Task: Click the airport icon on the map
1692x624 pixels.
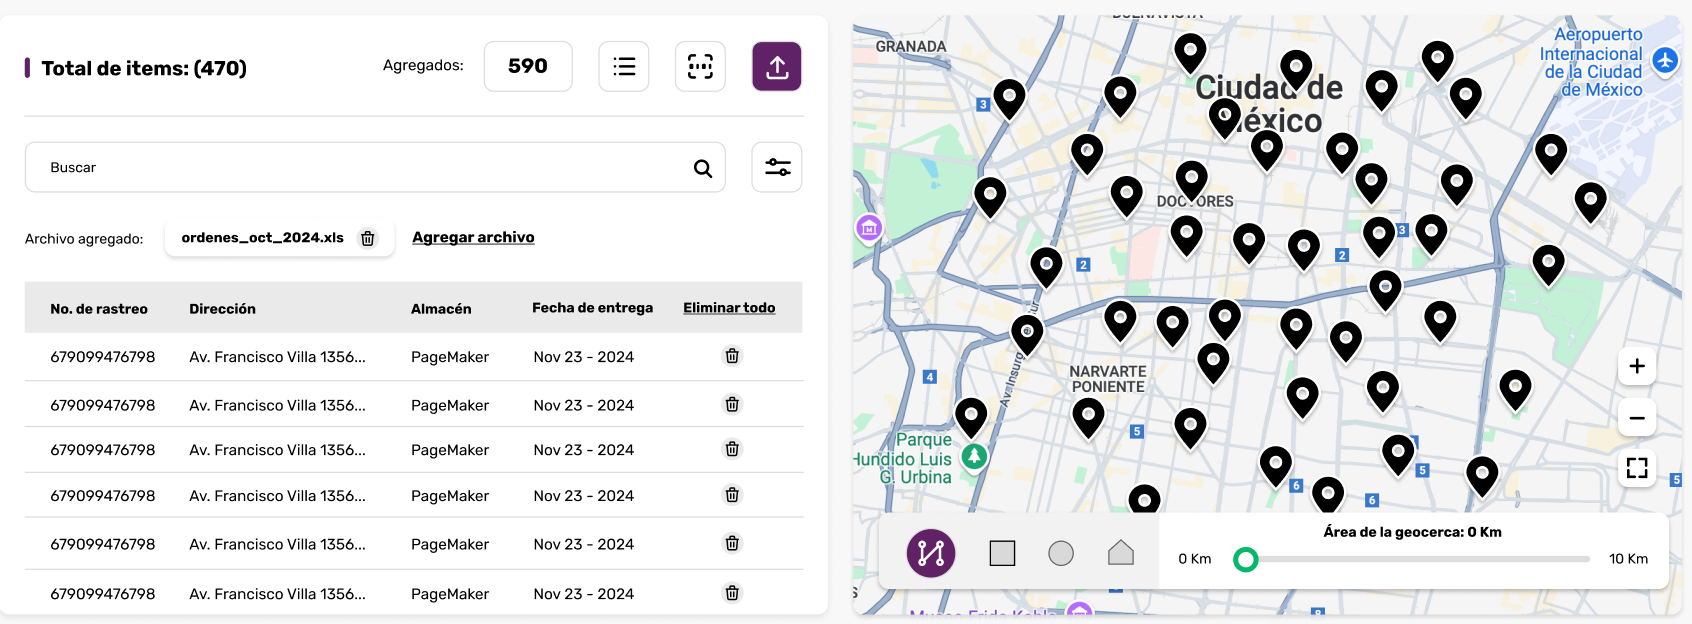Action: 1665,60
